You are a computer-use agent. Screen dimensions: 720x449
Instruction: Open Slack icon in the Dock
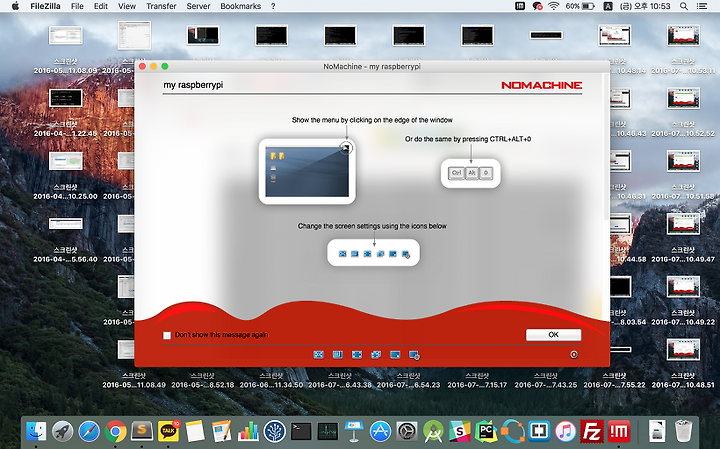[460, 432]
